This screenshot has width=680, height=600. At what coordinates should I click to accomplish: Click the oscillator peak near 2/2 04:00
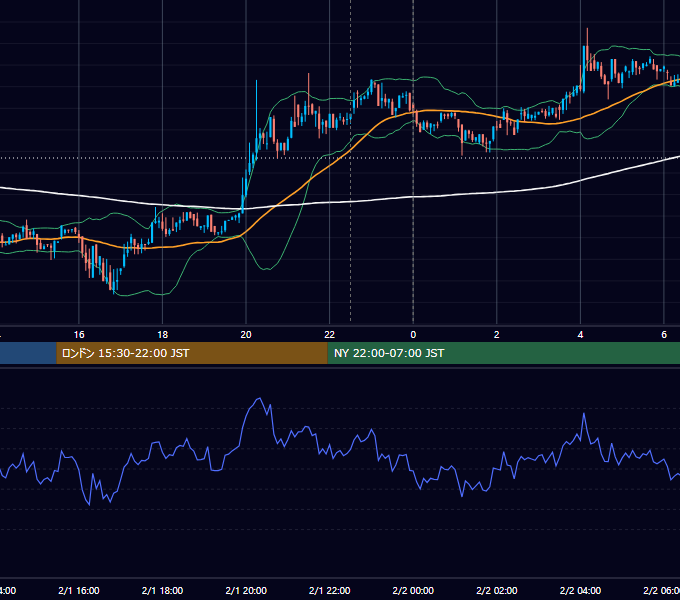[584, 414]
